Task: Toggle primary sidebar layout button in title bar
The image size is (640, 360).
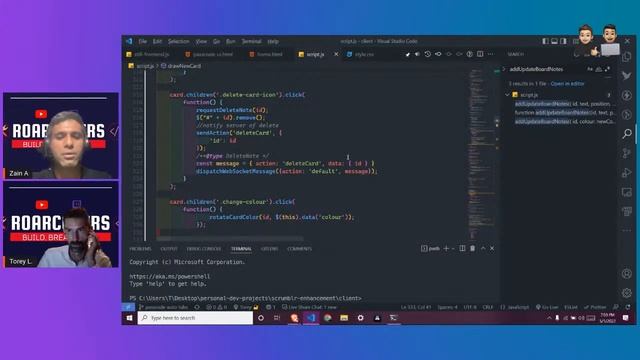Action: click(x=545, y=41)
